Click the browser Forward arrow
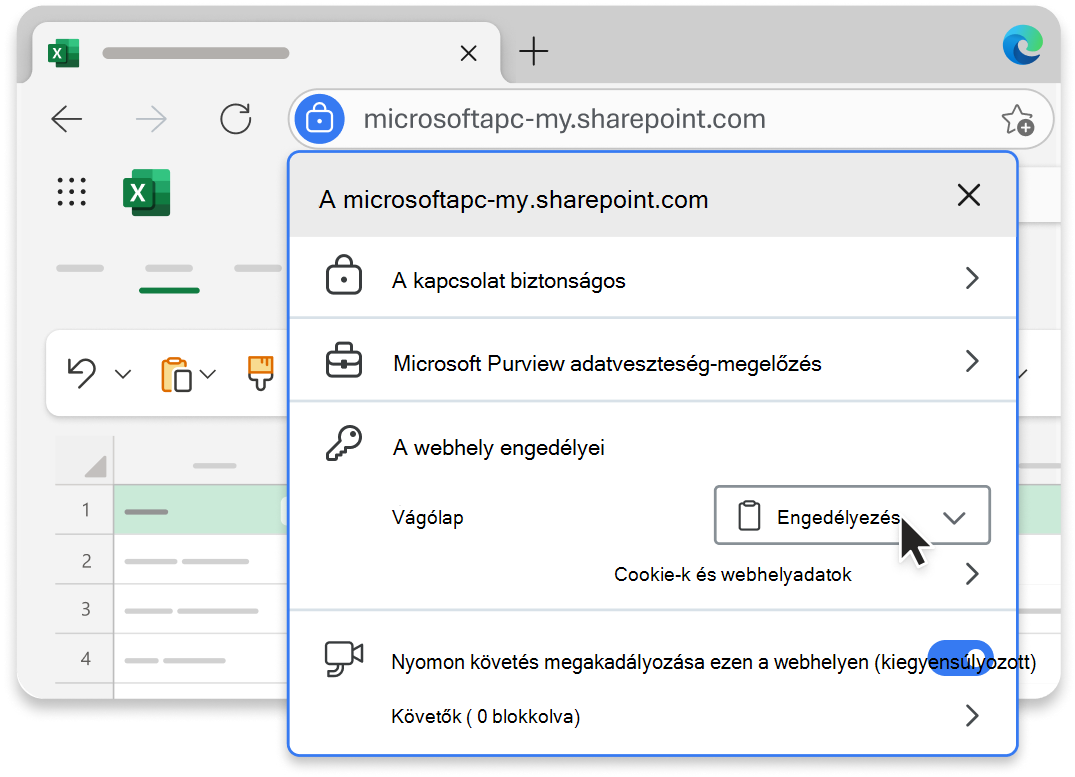The height and width of the screenshot is (777, 1075). [x=151, y=119]
